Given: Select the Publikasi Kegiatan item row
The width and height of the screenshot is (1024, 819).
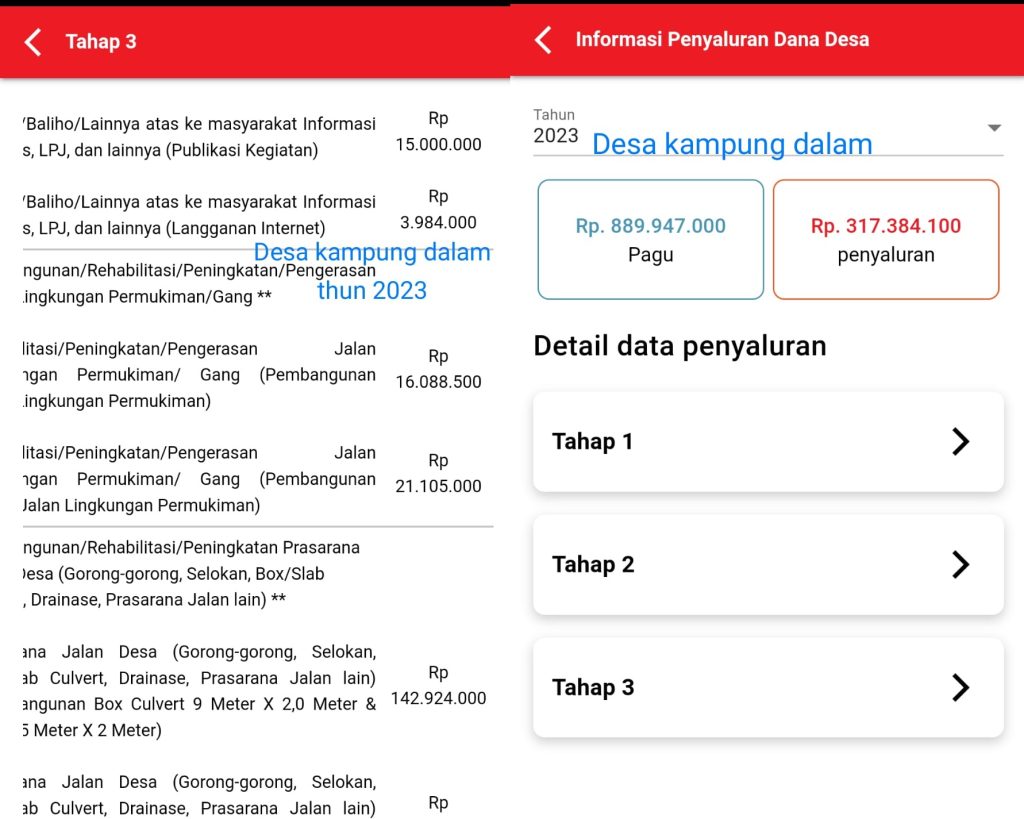Looking at the screenshot, I should 198,137.
